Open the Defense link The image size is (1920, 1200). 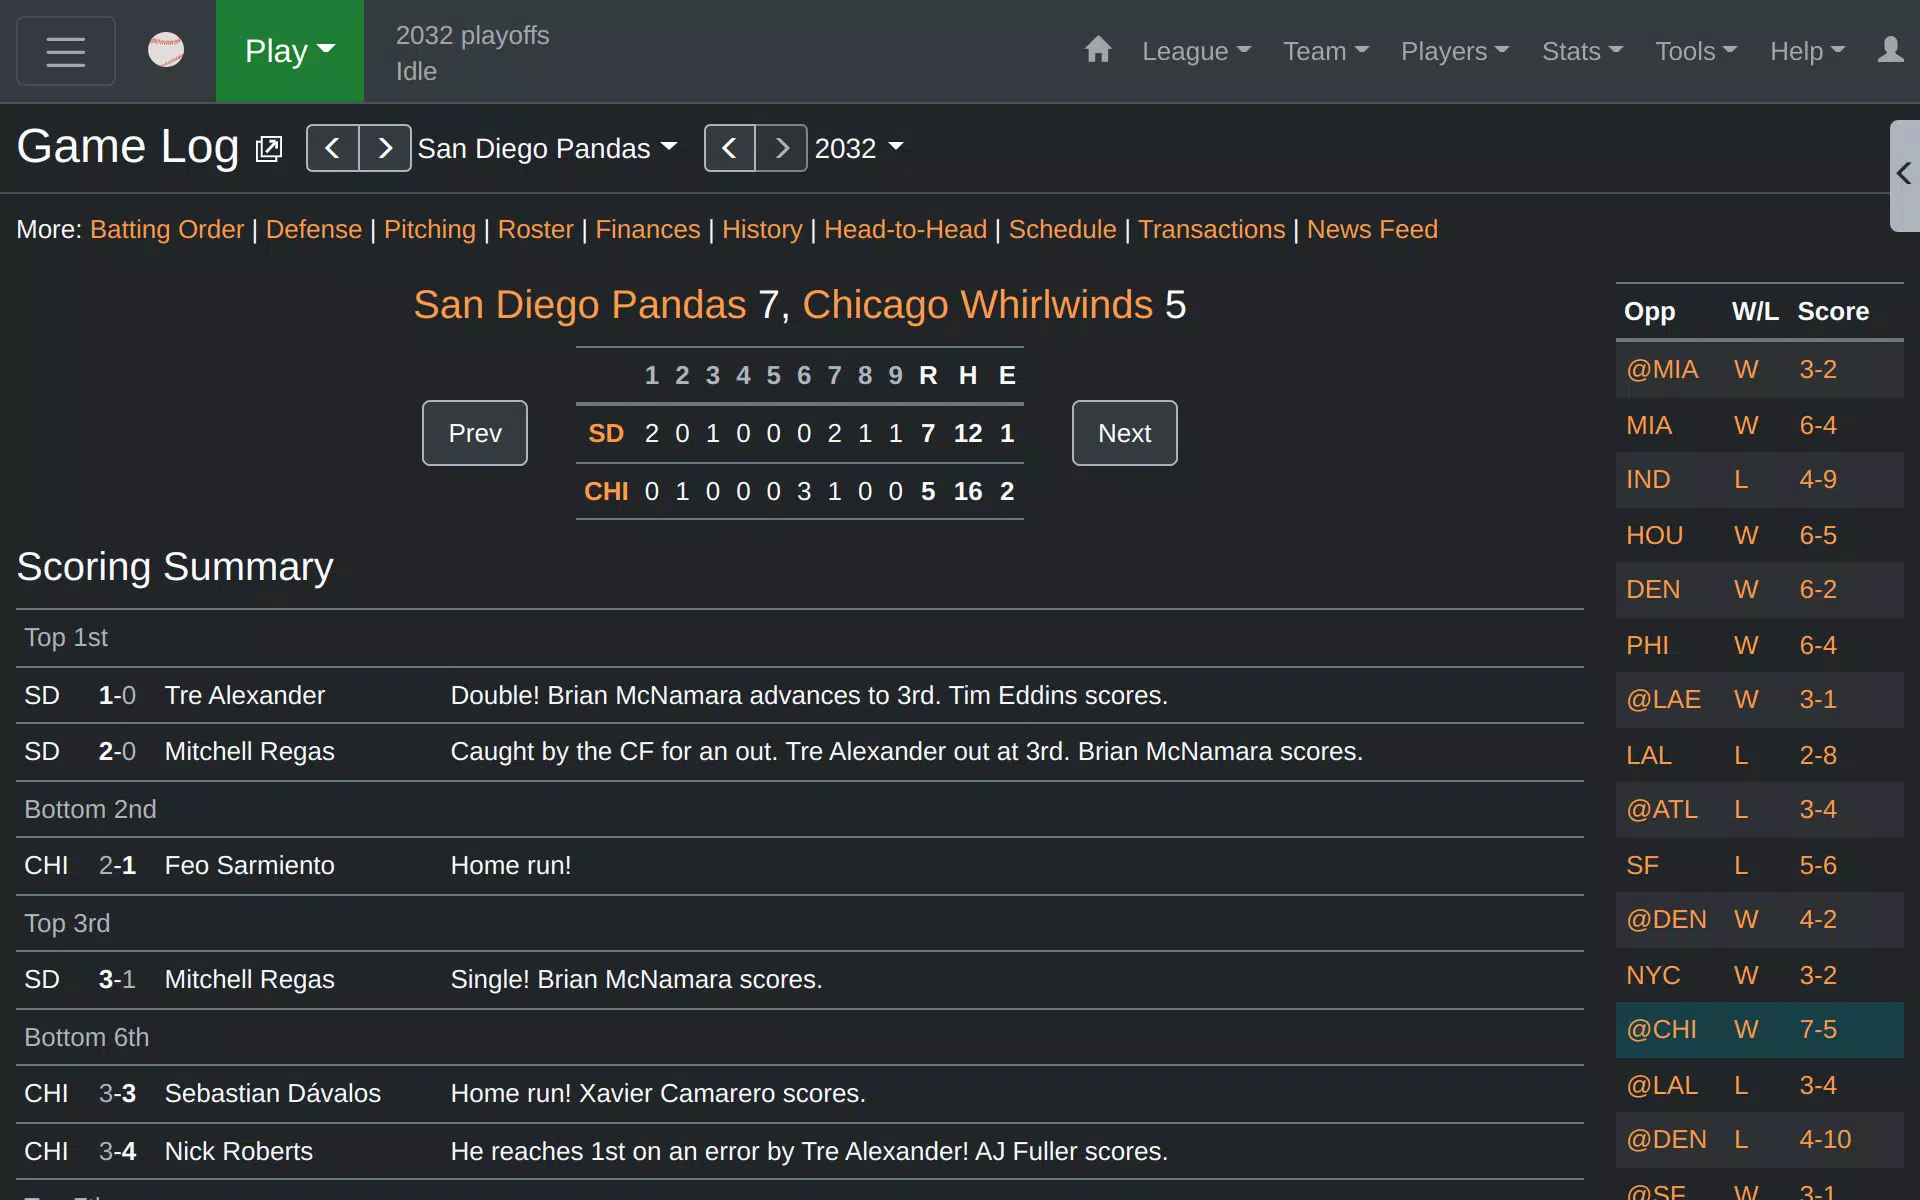tap(314, 229)
